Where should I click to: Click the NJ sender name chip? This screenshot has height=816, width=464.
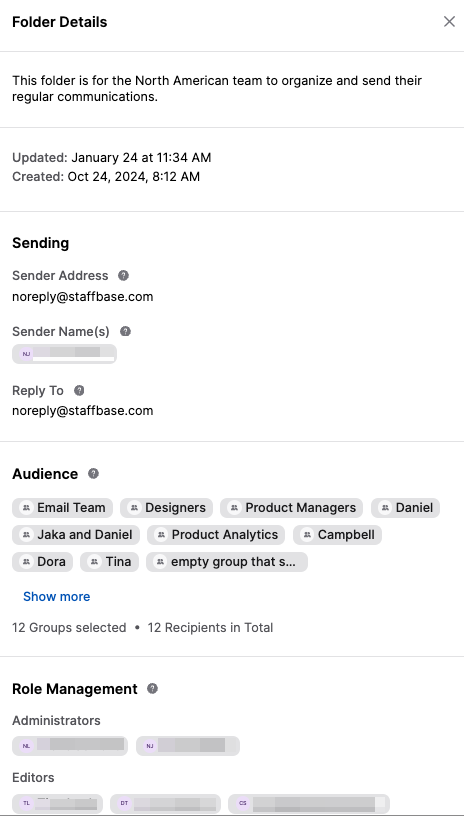[65, 354]
